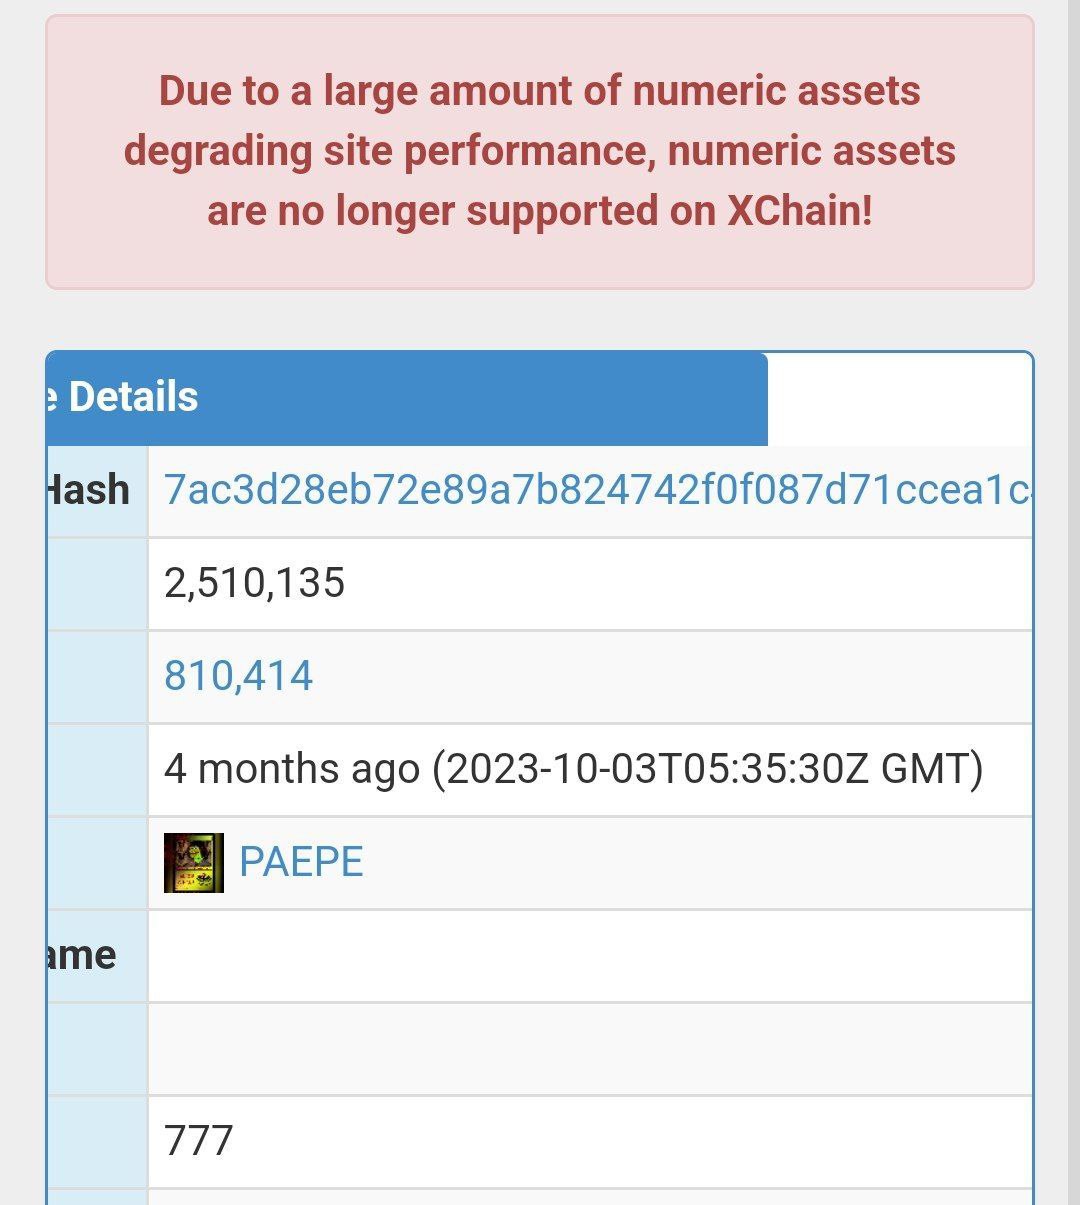Click the 777 quantity value
The width and height of the screenshot is (1080, 1205).
(198, 1141)
